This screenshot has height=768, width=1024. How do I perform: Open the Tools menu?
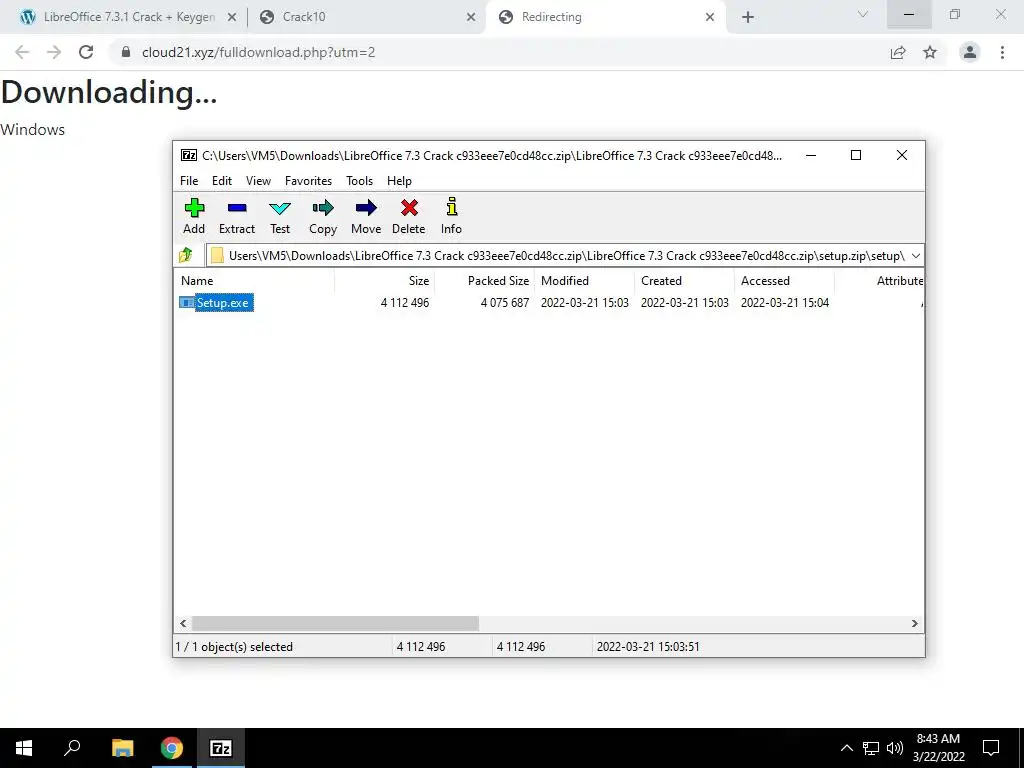coord(359,181)
